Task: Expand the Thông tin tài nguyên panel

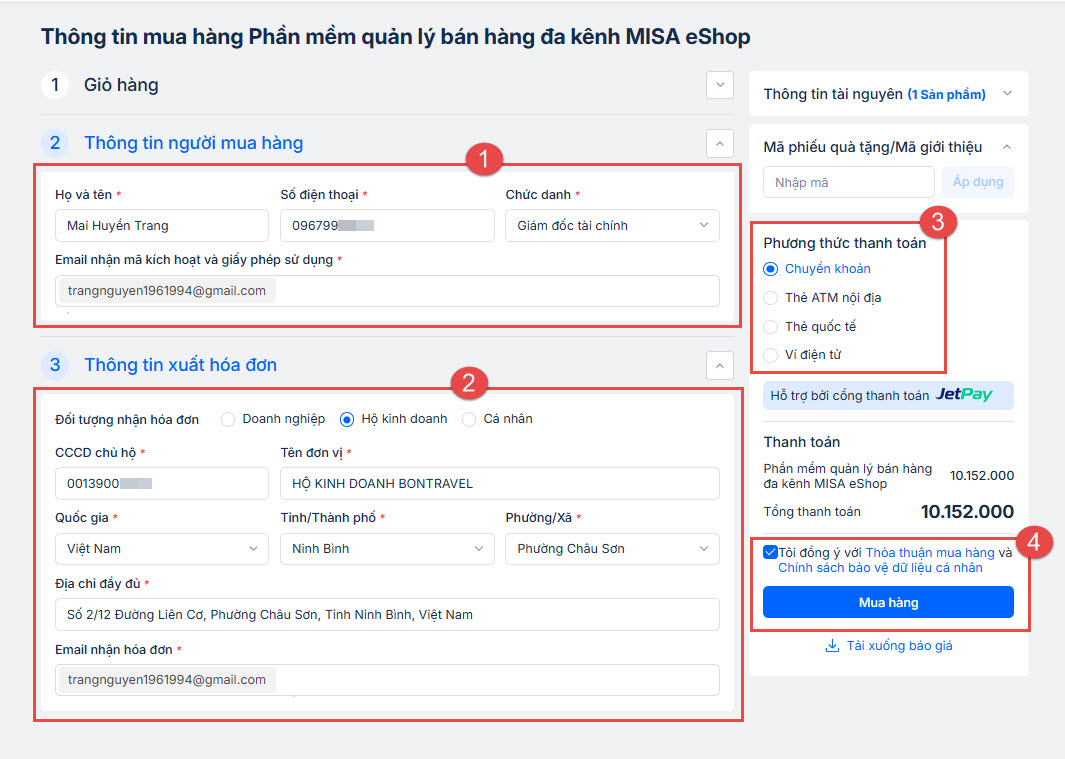Action: (x=1007, y=94)
